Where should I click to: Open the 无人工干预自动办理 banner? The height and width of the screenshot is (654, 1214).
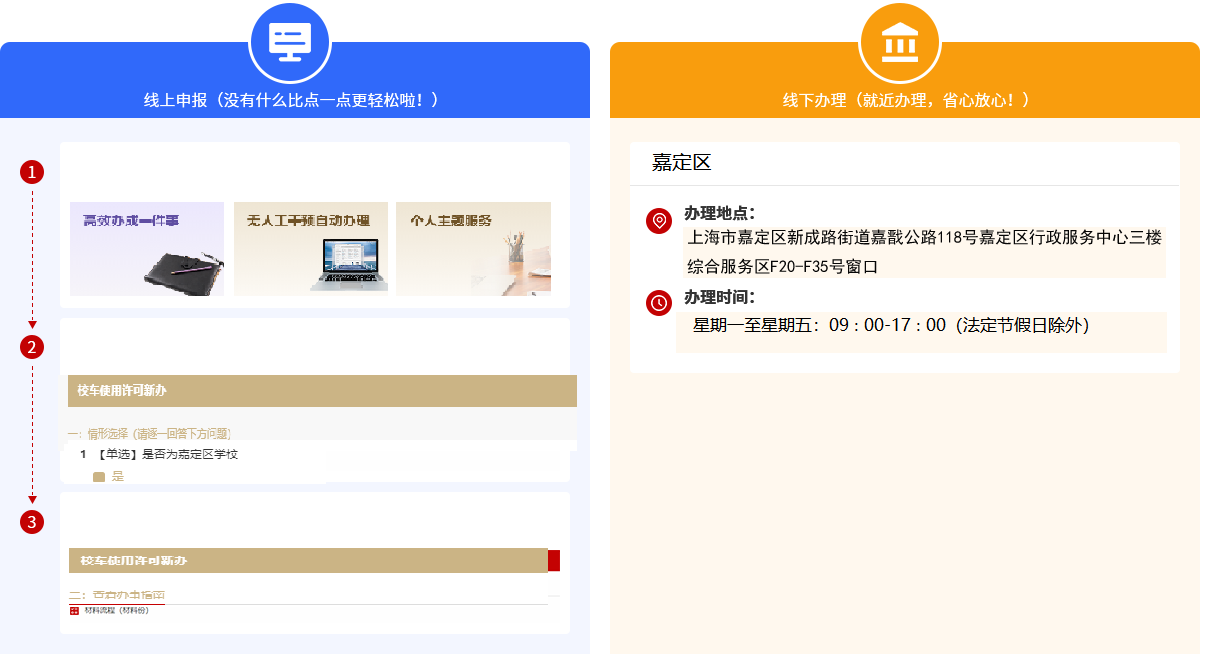point(310,249)
